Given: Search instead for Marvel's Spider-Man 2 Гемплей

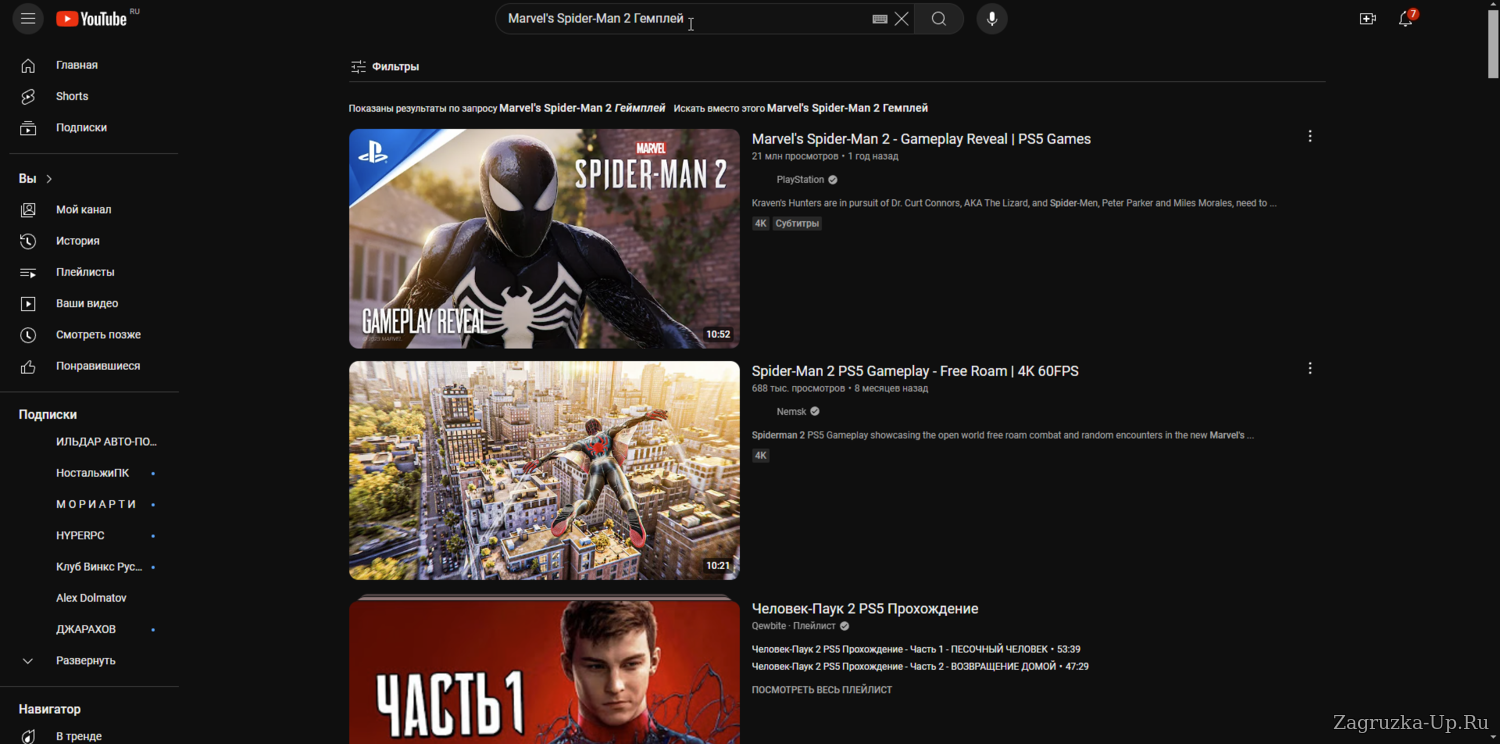Looking at the screenshot, I should 846,108.
